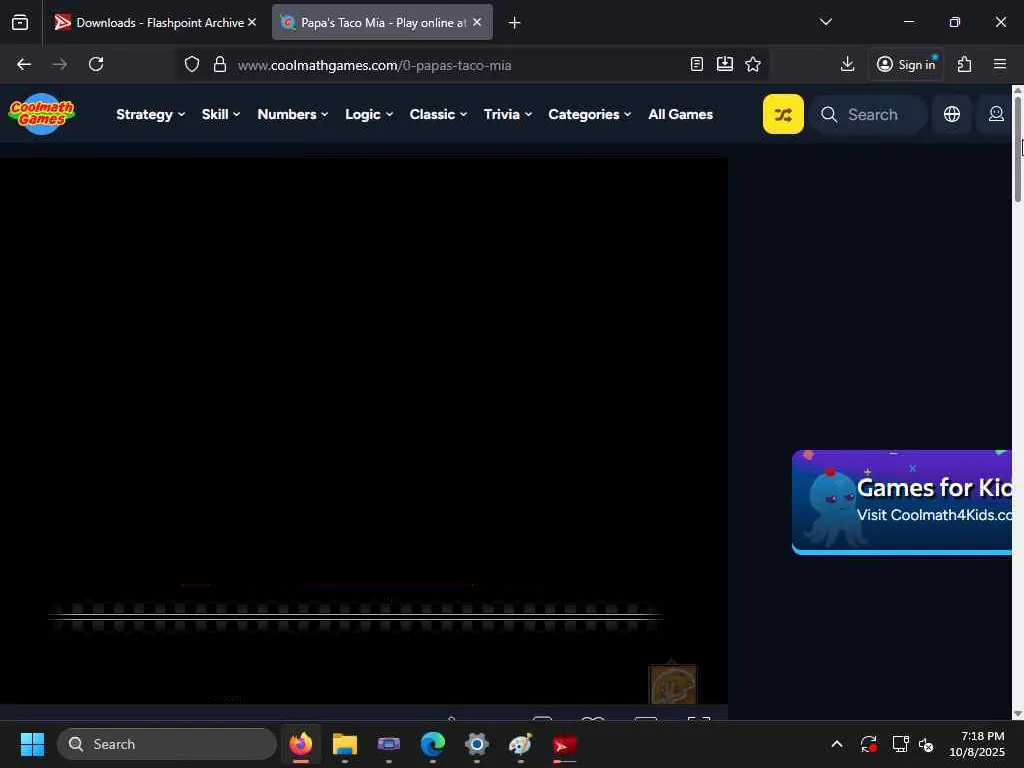Expand the Classic games menu
Viewport: 1024px width, 768px height.
tap(438, 114)
